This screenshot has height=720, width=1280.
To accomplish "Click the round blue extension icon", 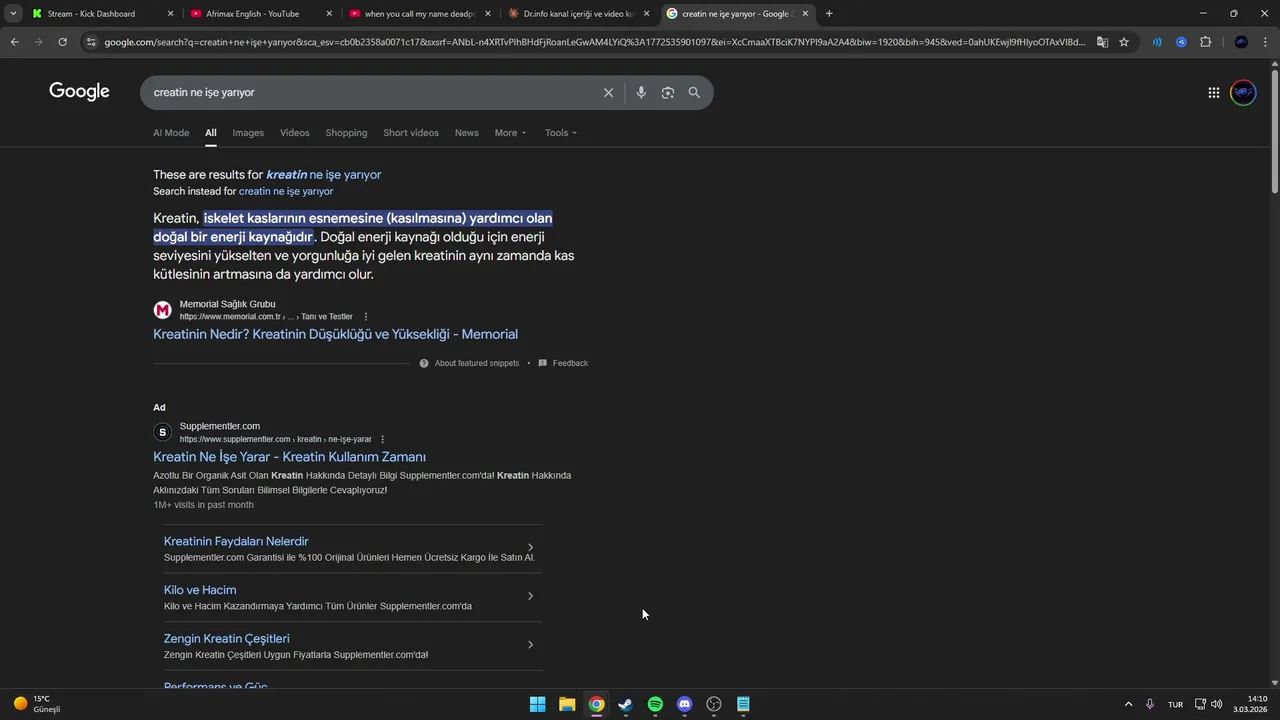I will (x=1181, y=42).
